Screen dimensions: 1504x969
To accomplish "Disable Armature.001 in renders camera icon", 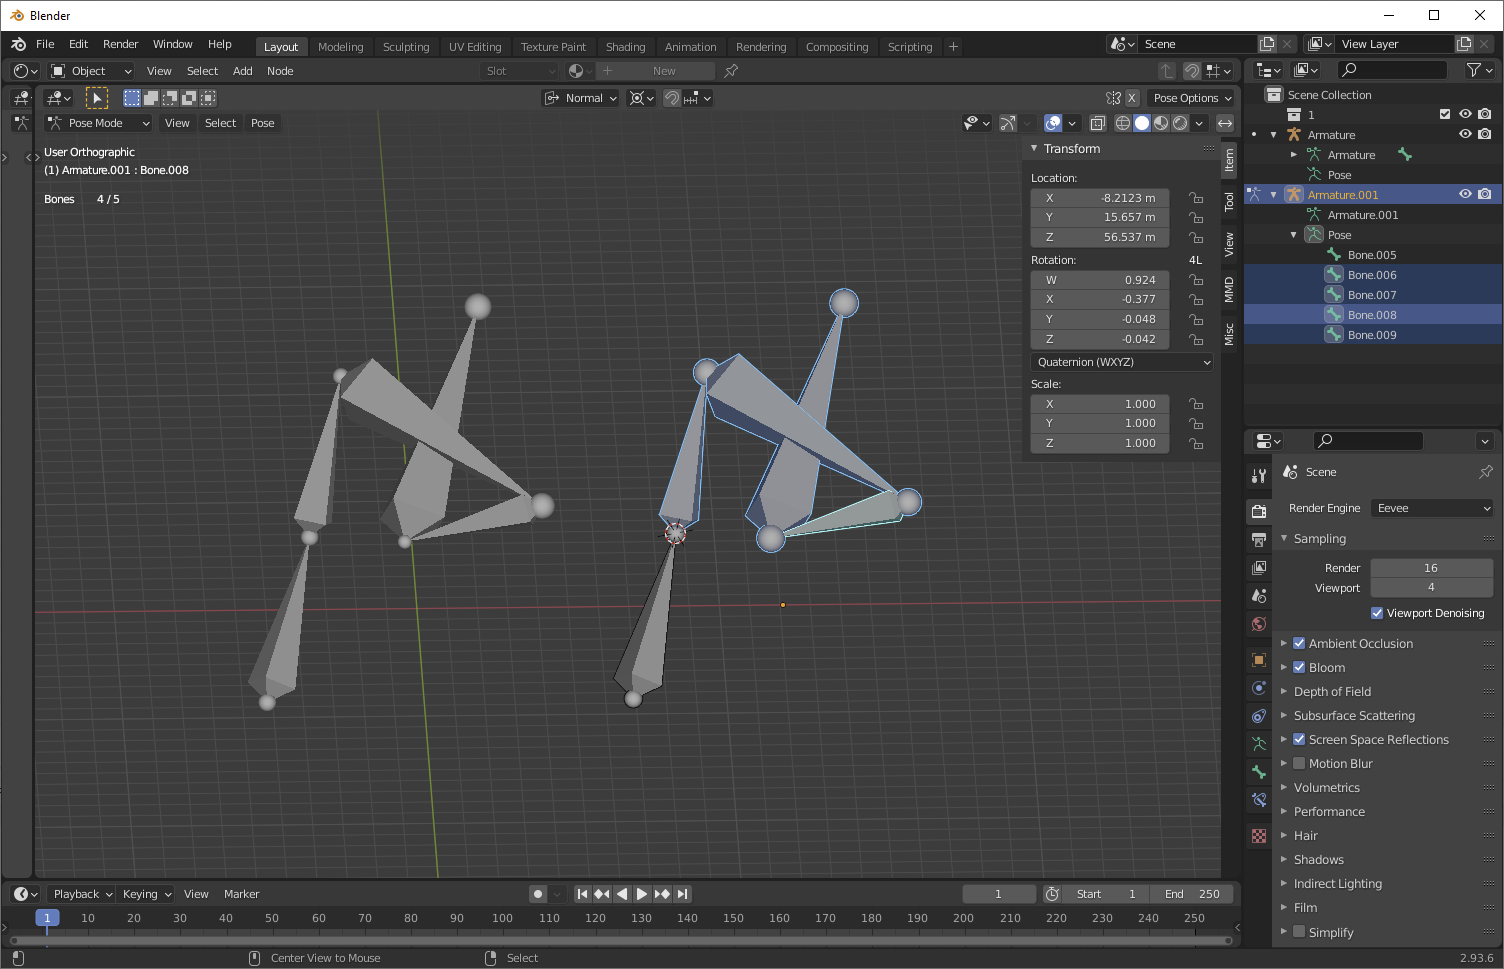I will [x=1485, y=194].
